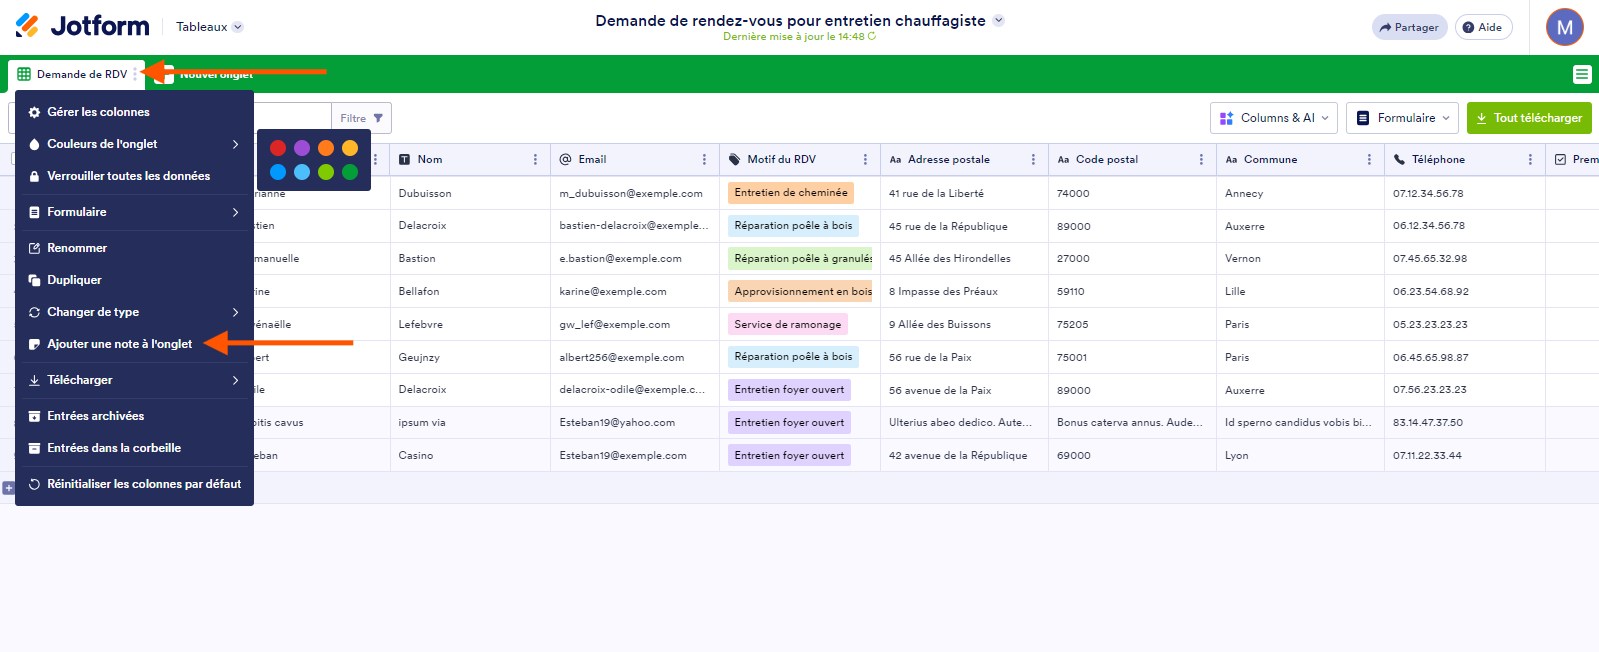Click the Geujnzy name cell
The height and width of the screenshot is (652, 1599).
[470, 357]
